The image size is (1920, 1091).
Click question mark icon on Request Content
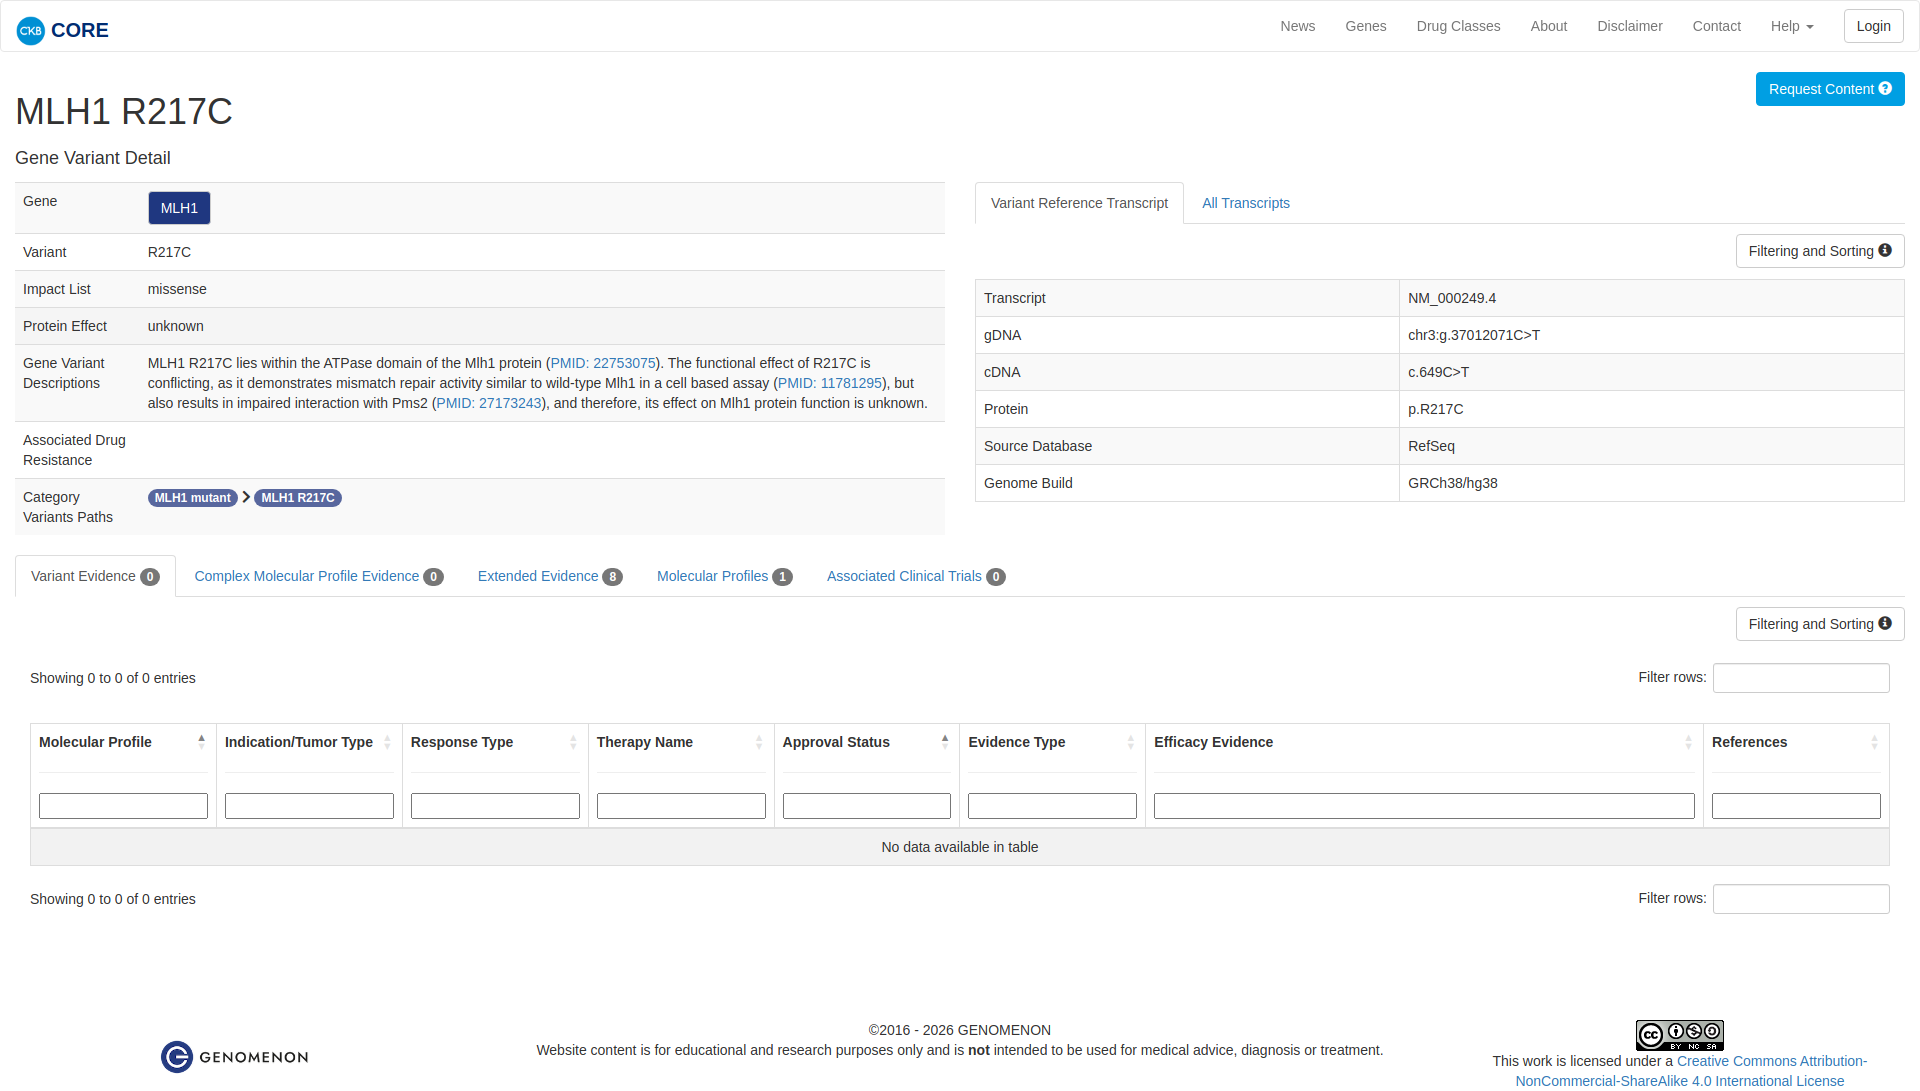[1885, 89]
